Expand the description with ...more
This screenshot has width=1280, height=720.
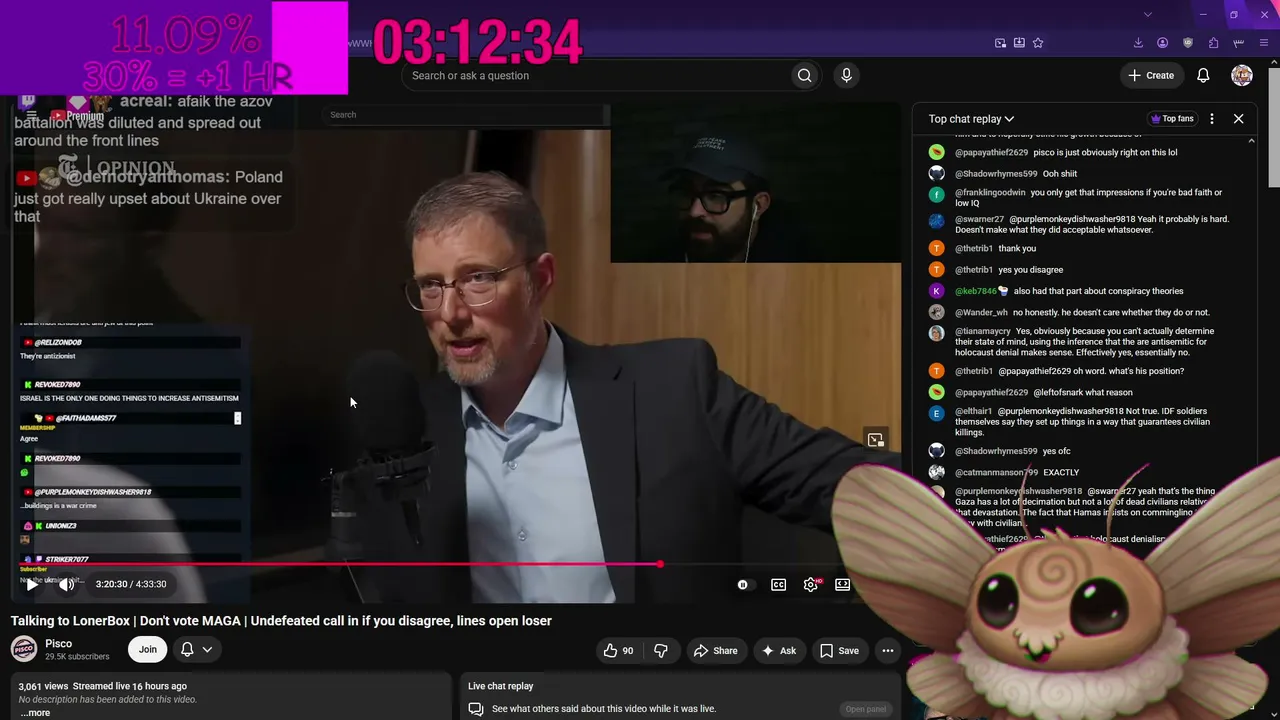point(35,713)
